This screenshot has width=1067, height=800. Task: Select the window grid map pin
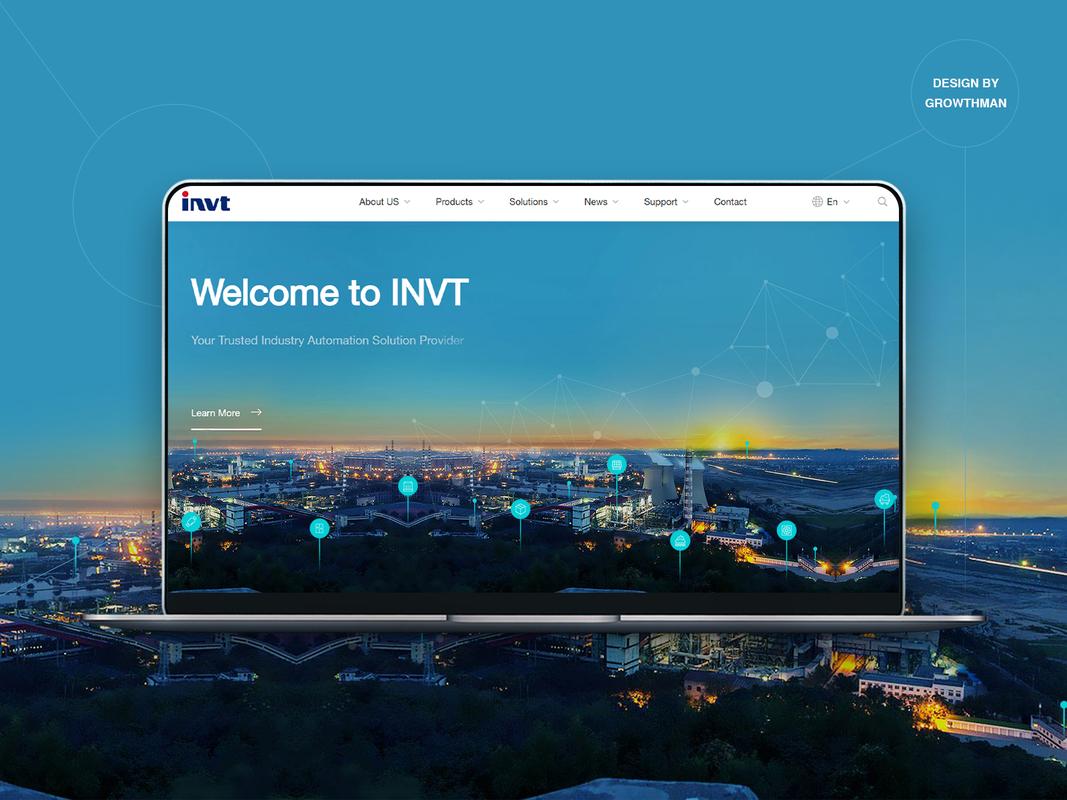coord(319,529)
